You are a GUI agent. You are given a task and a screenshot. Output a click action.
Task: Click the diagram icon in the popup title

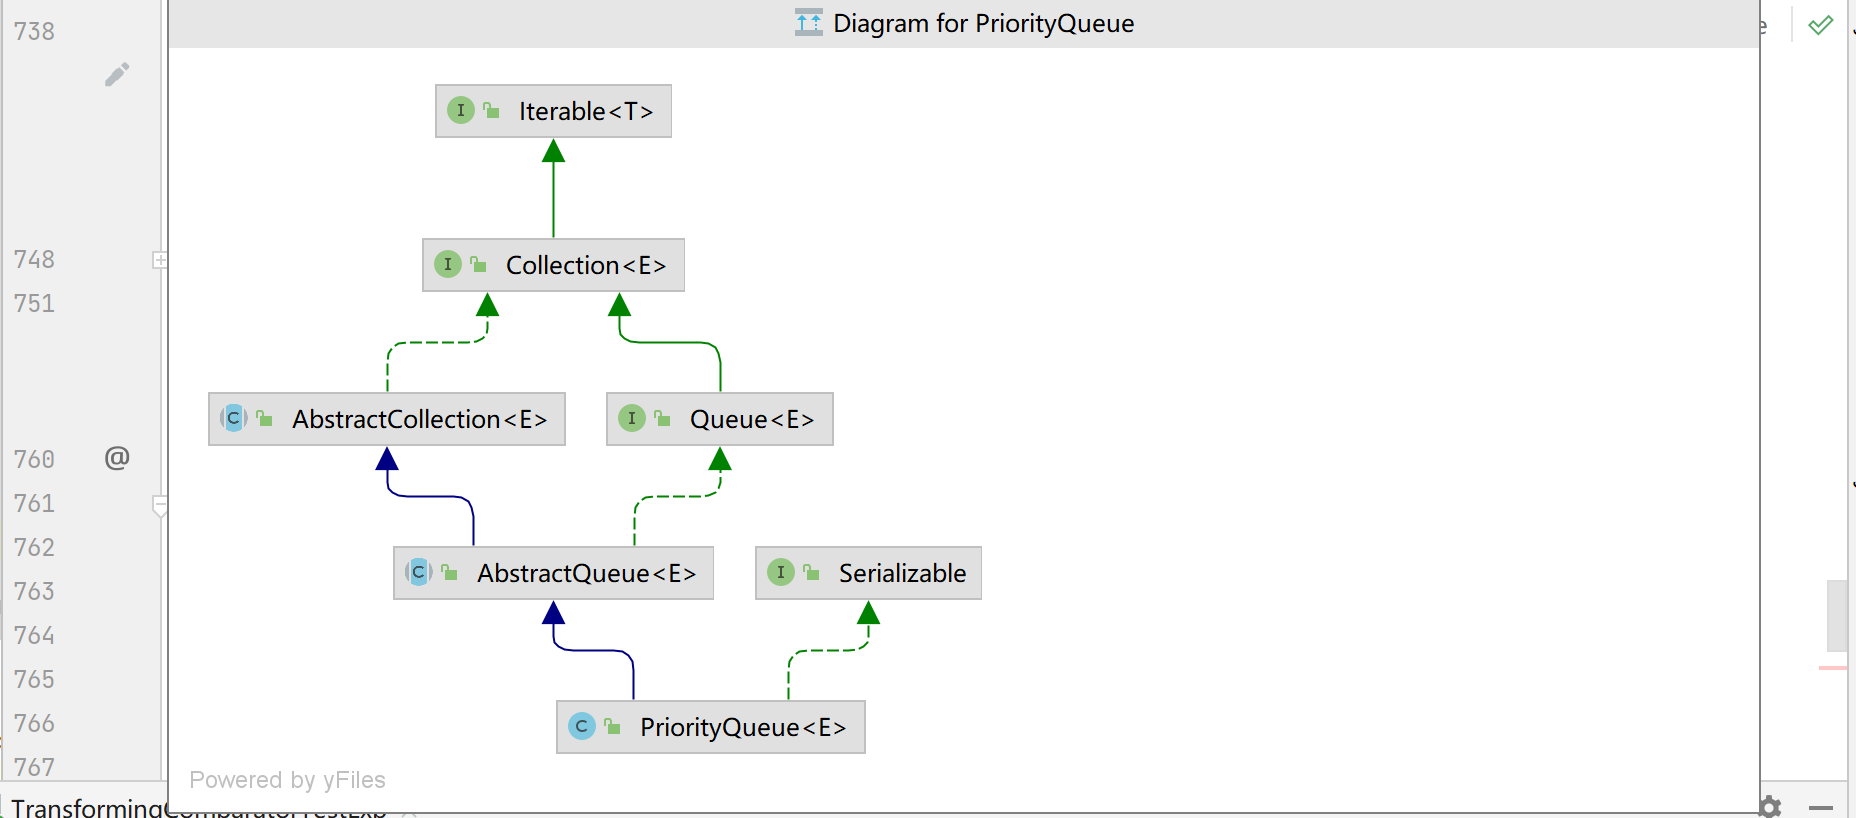point(809,22)
